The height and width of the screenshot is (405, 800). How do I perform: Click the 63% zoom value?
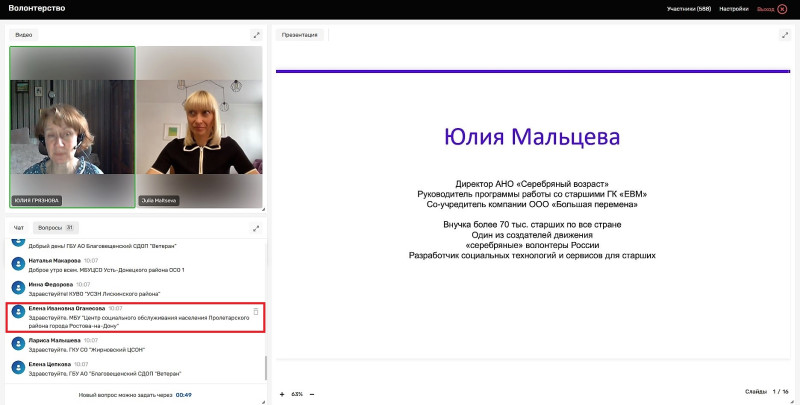click(297, 394)
